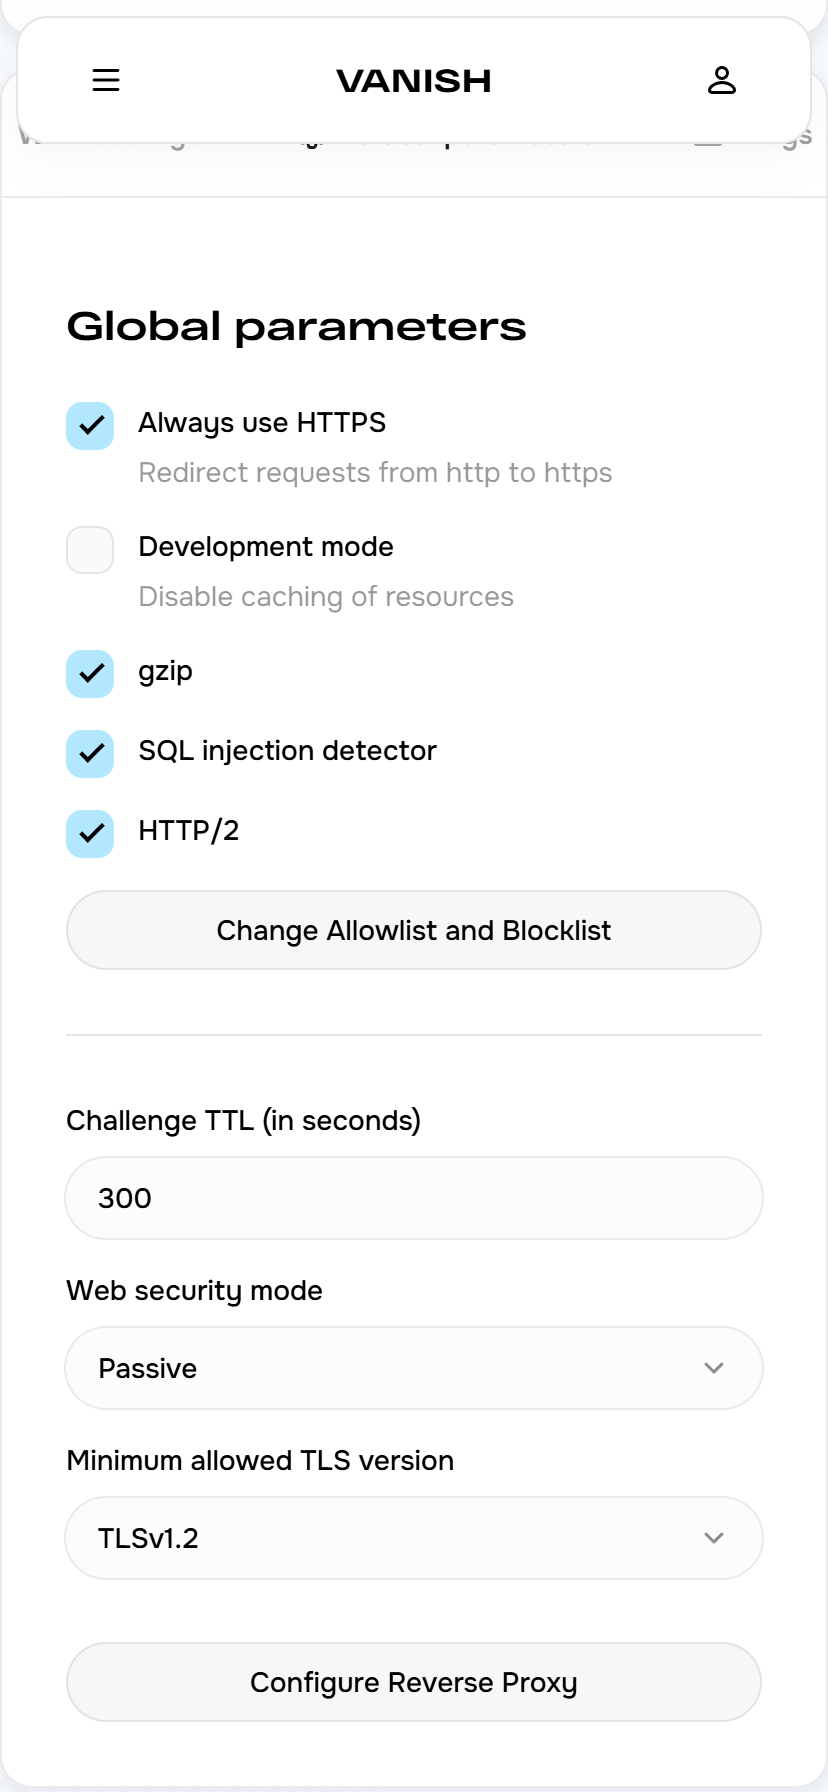Turn off SQL injection detector checkbox
This screenshot has height=1792, width=828.
point(90,754)
